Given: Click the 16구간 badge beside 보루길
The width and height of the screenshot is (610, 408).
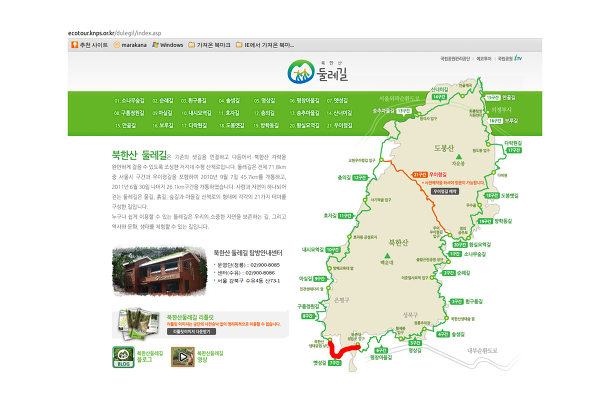Looking at the screenshot, I should coord(495,121).
